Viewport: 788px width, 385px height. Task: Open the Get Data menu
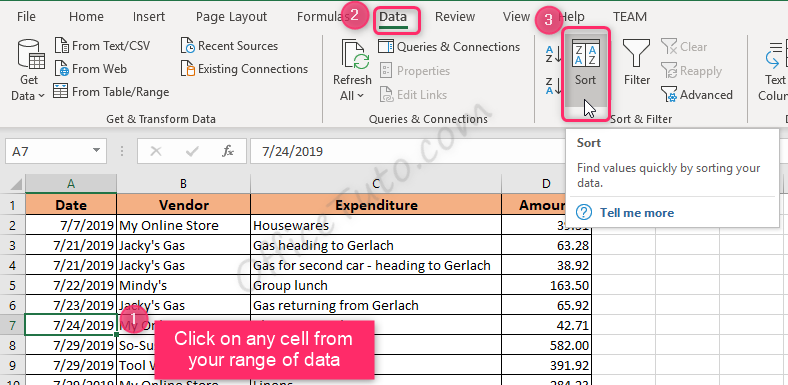[28, 70]
